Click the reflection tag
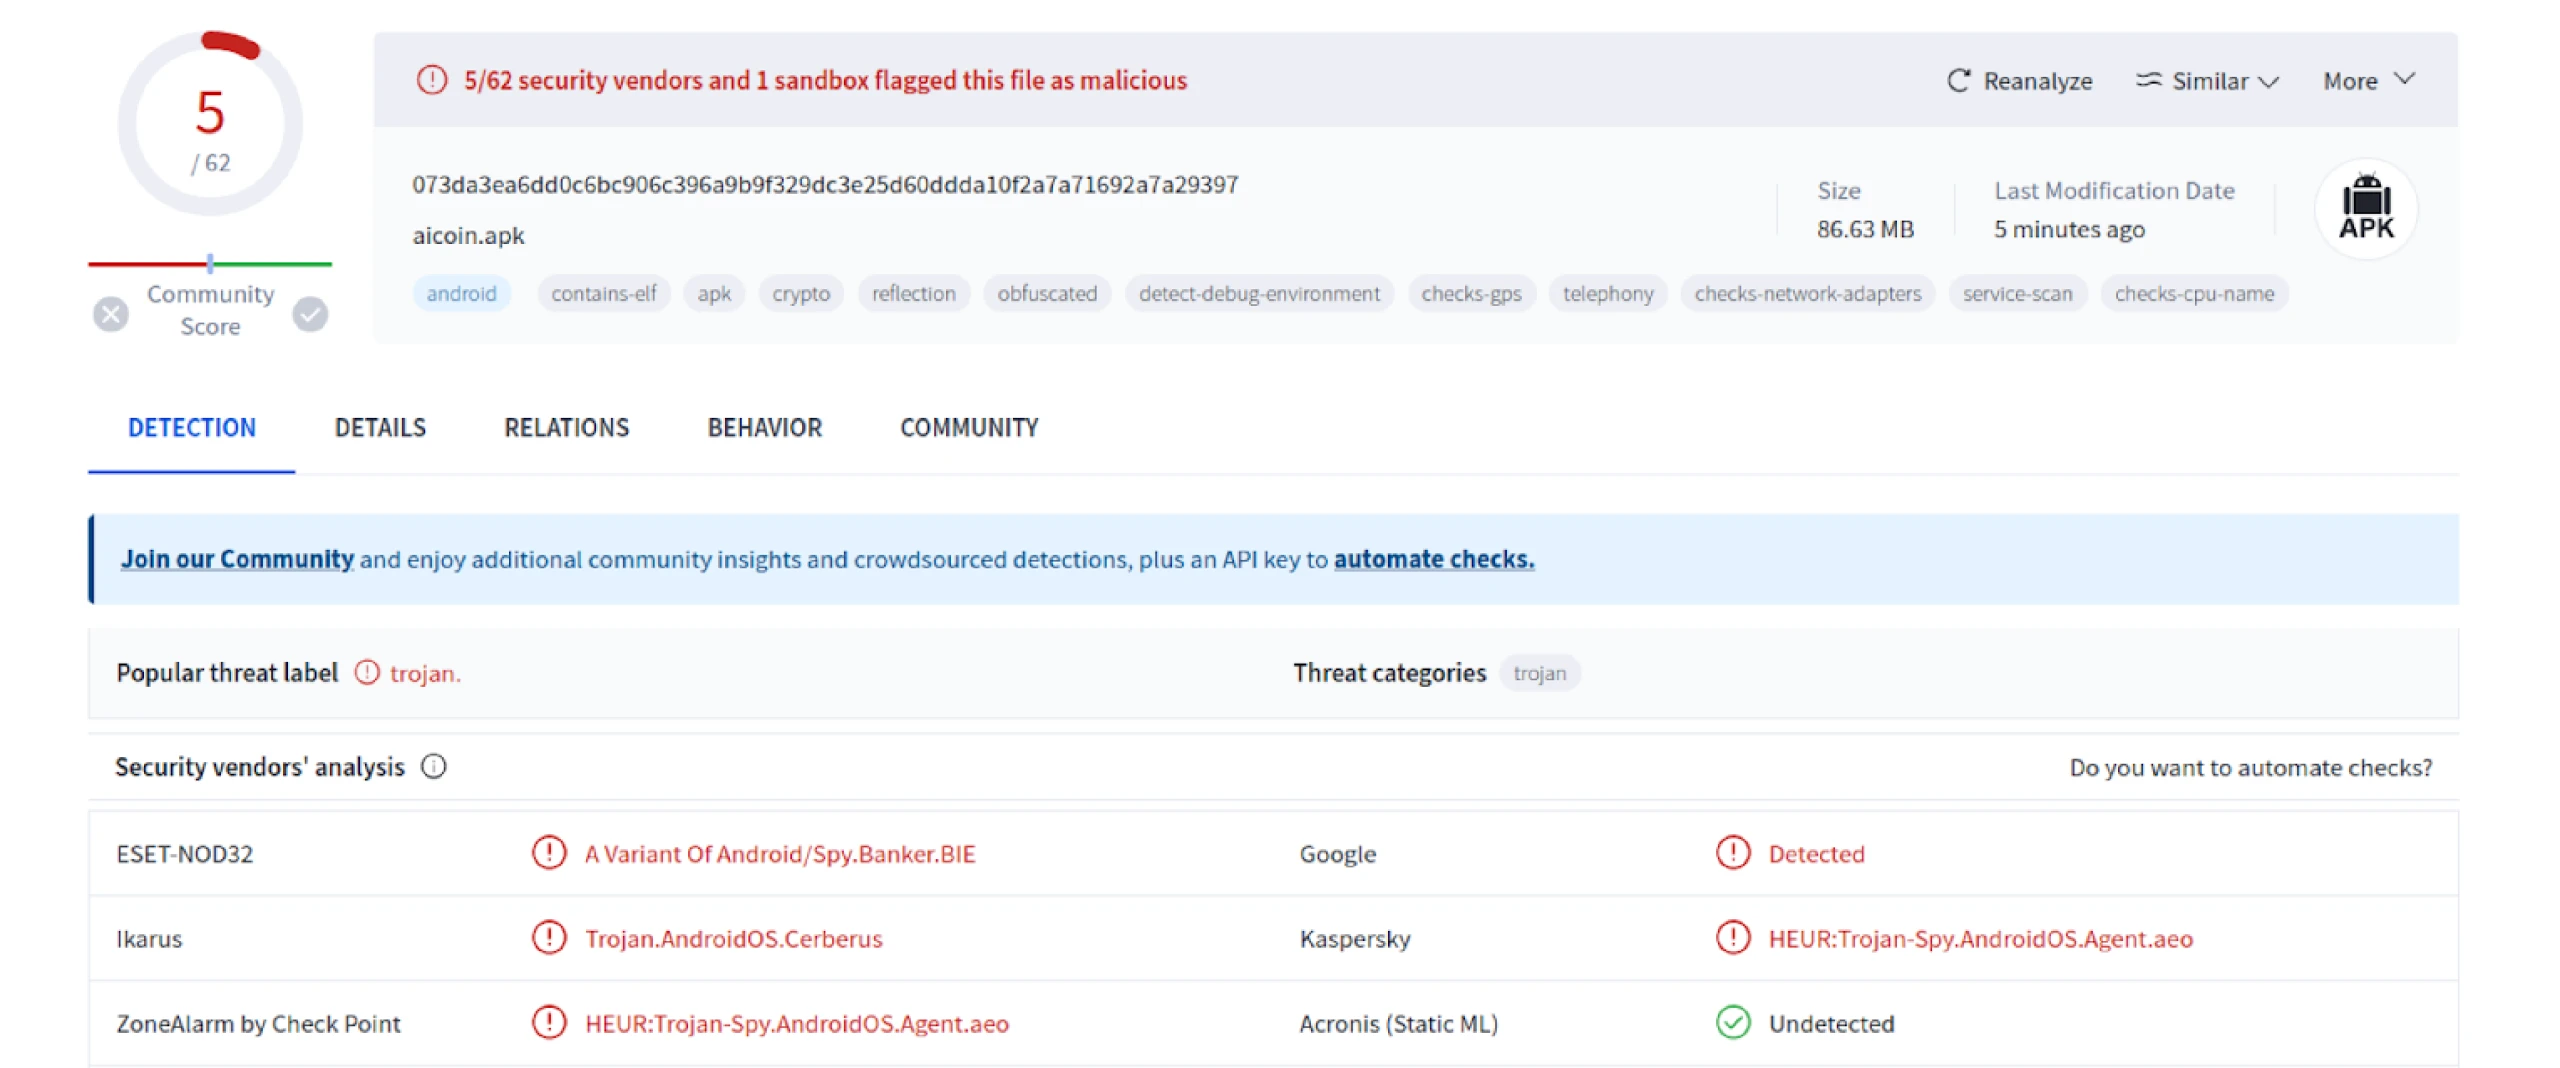This screenshot has width=2560, height=1068. (913, 294)
